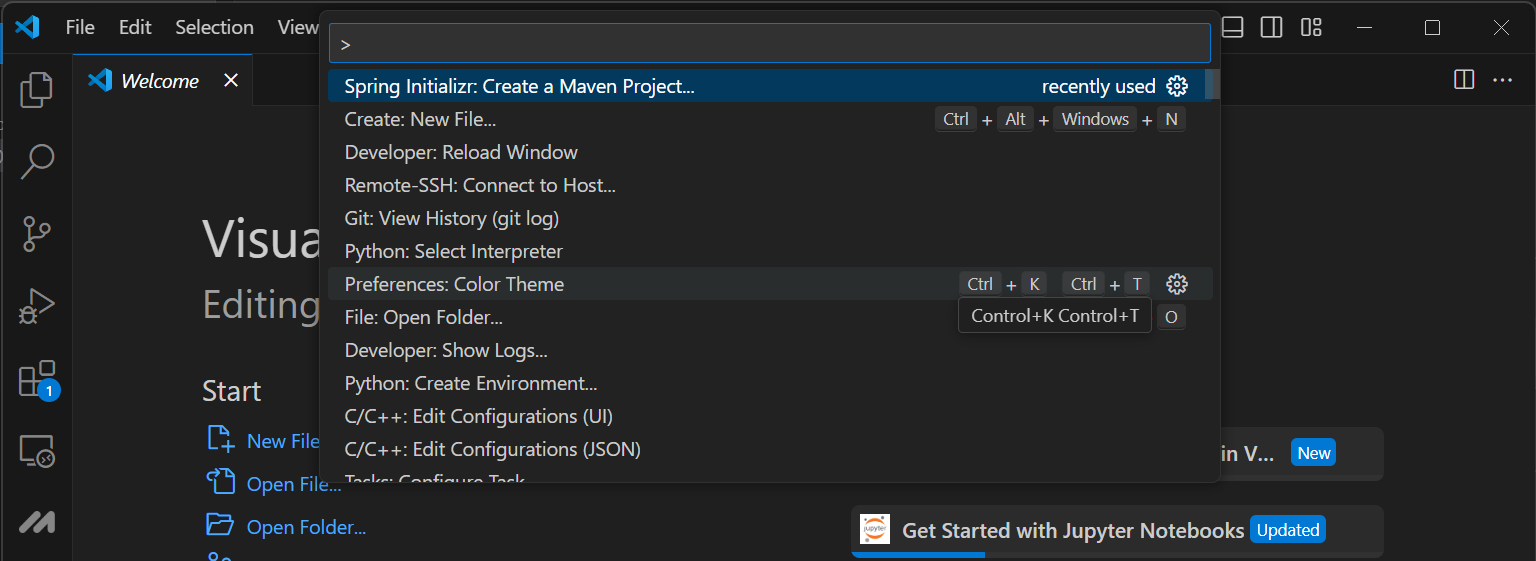The height and width of the screenshot is (561, 1536).
Task: Open the Search view in activity bar
Action: [36, 161]
